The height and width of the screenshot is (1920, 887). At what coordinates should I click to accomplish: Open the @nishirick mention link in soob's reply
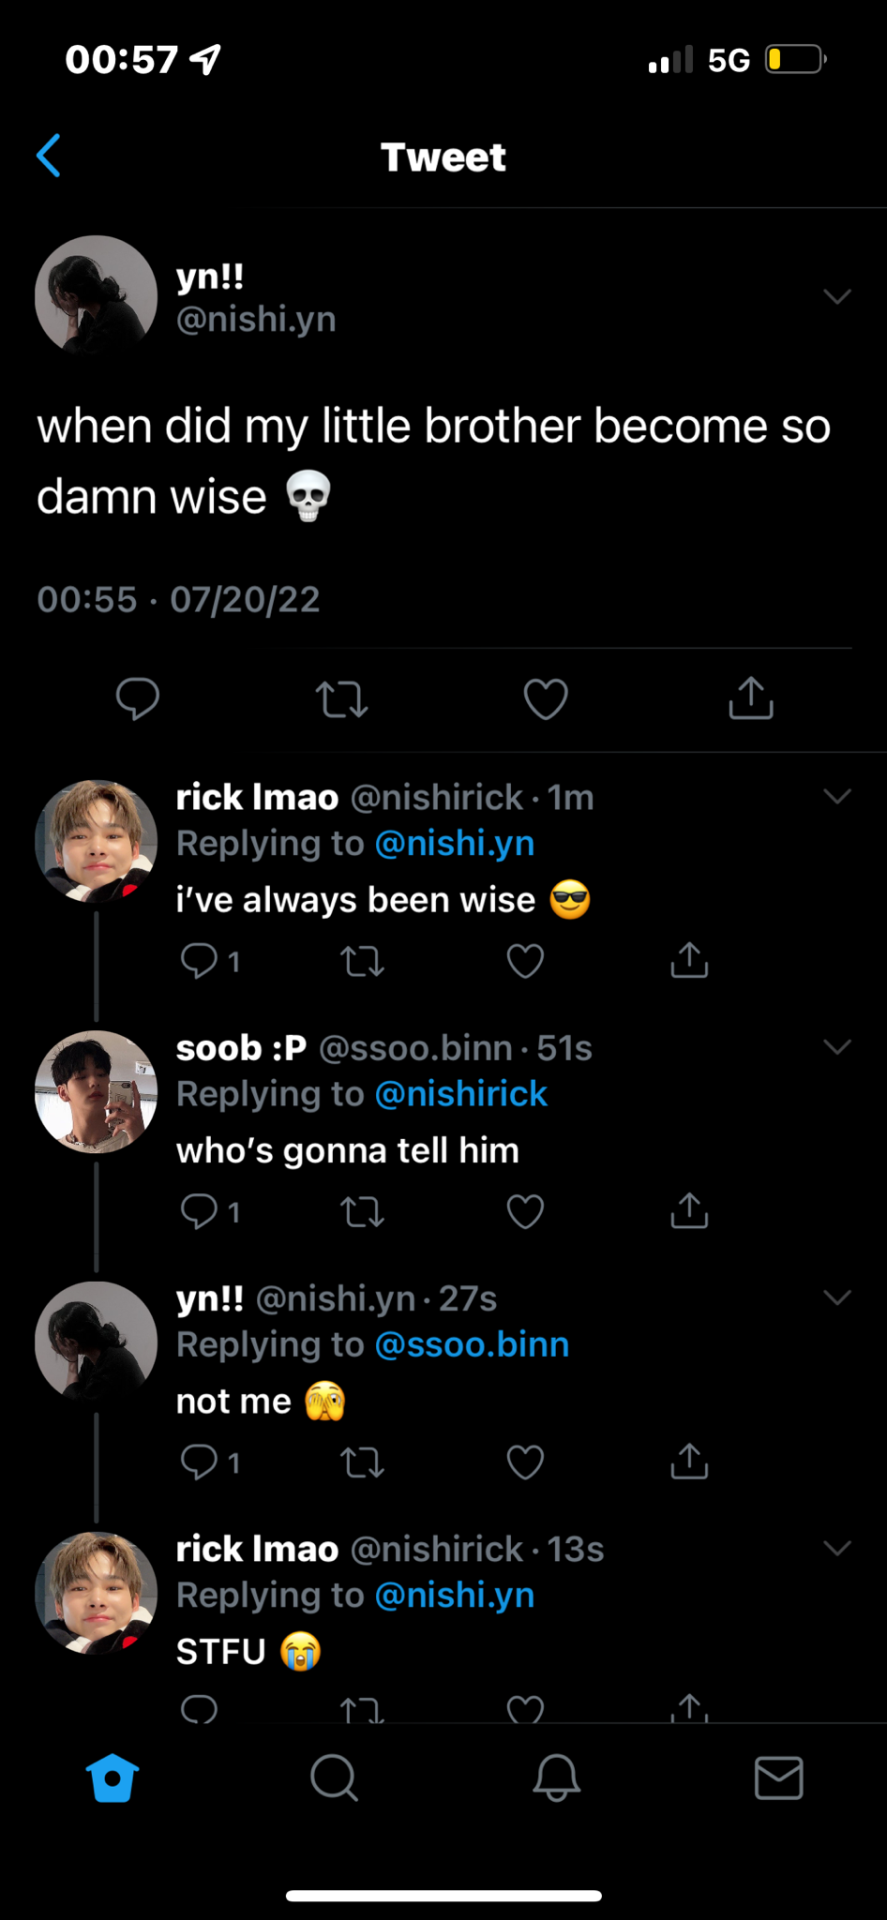point(461,1094)
